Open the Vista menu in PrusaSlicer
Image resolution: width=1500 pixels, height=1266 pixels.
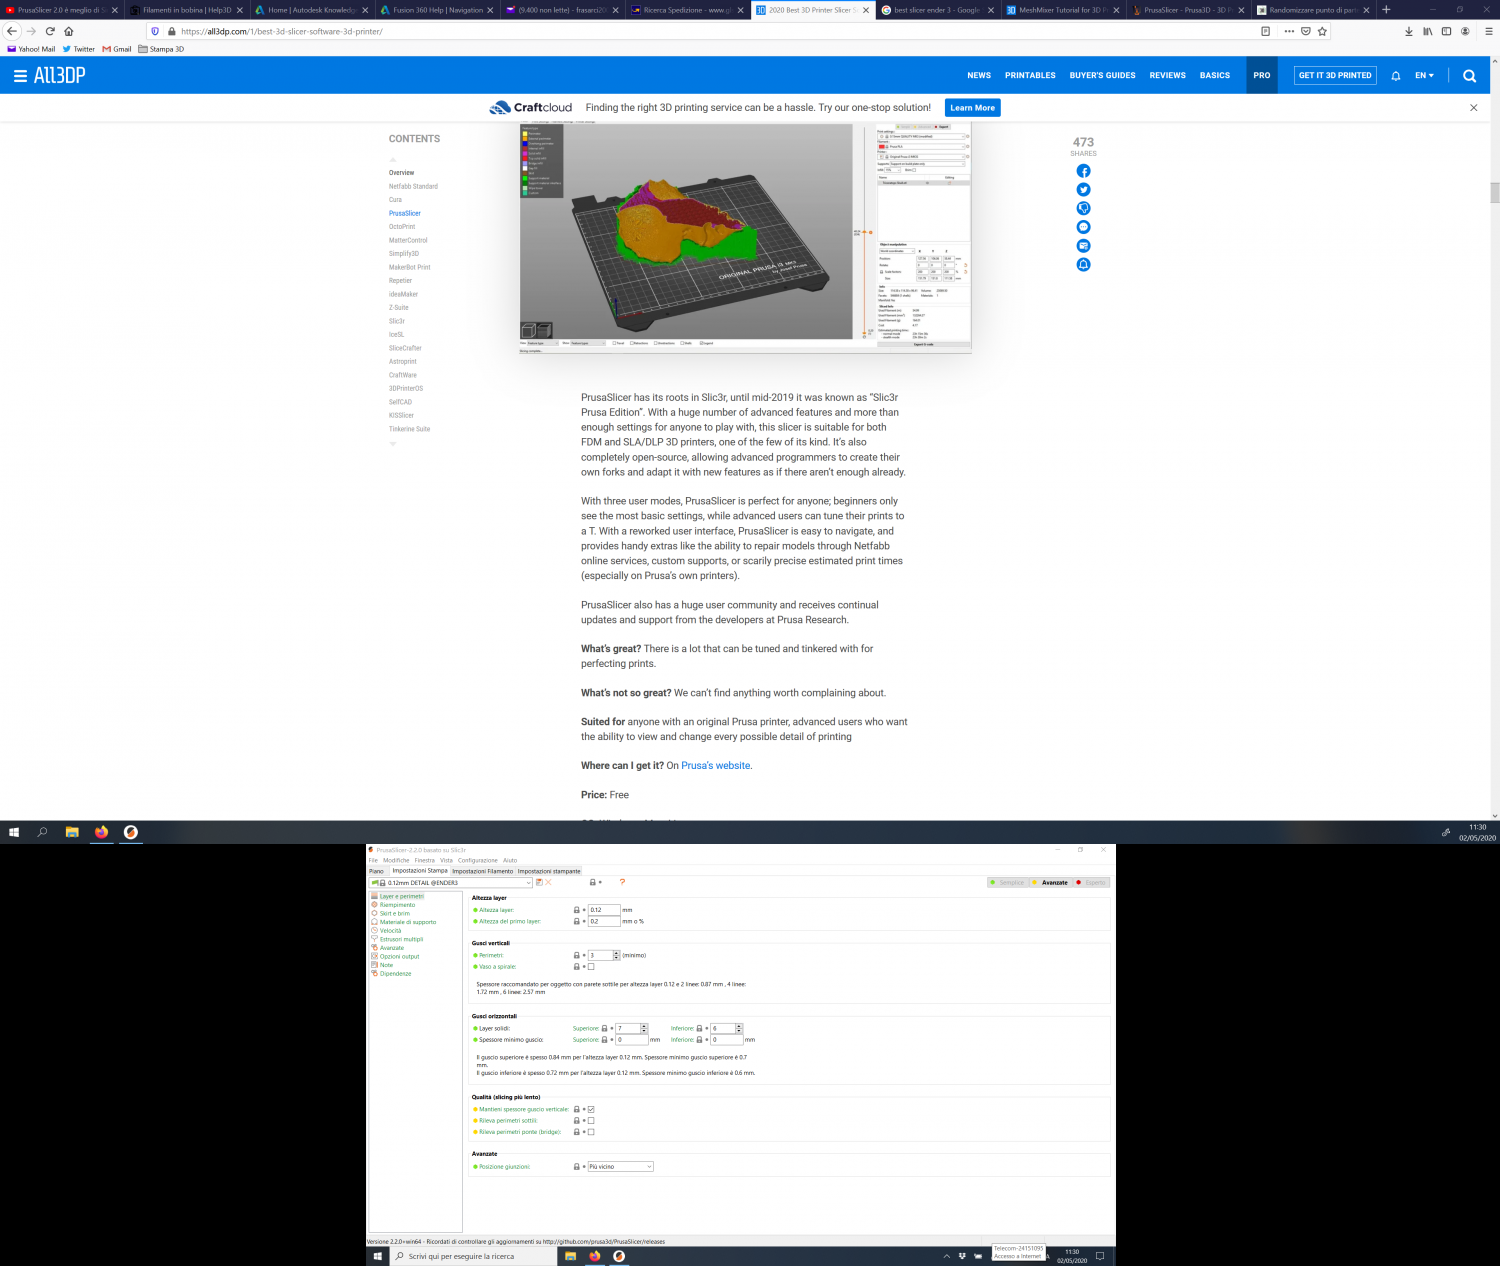click(446, 860)
